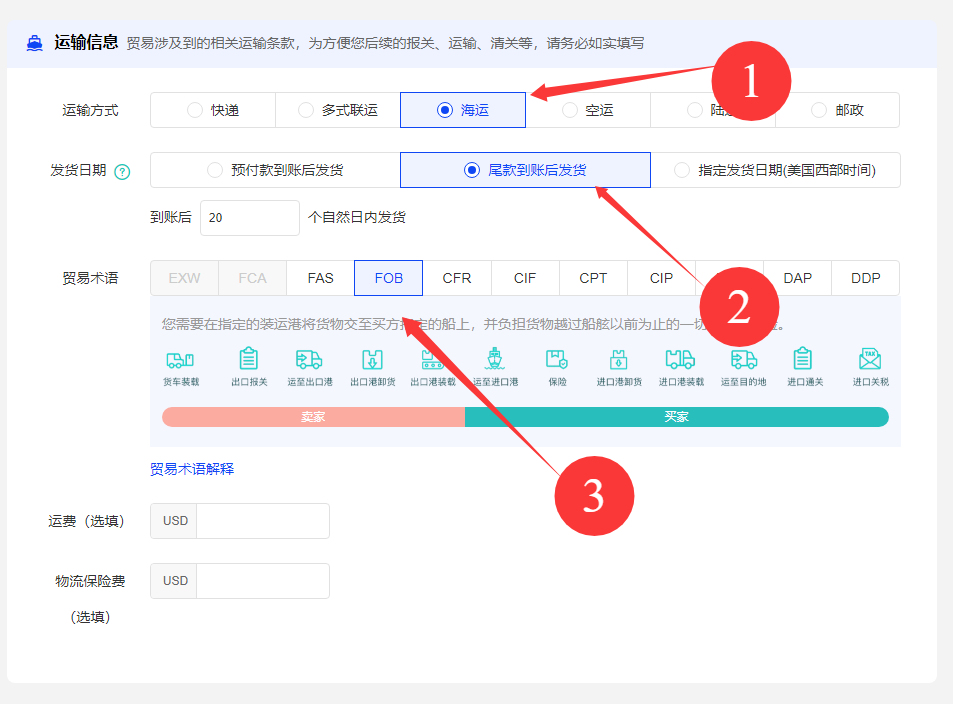Click the 出口报关 export declaration icon

(x=249, y=360)
